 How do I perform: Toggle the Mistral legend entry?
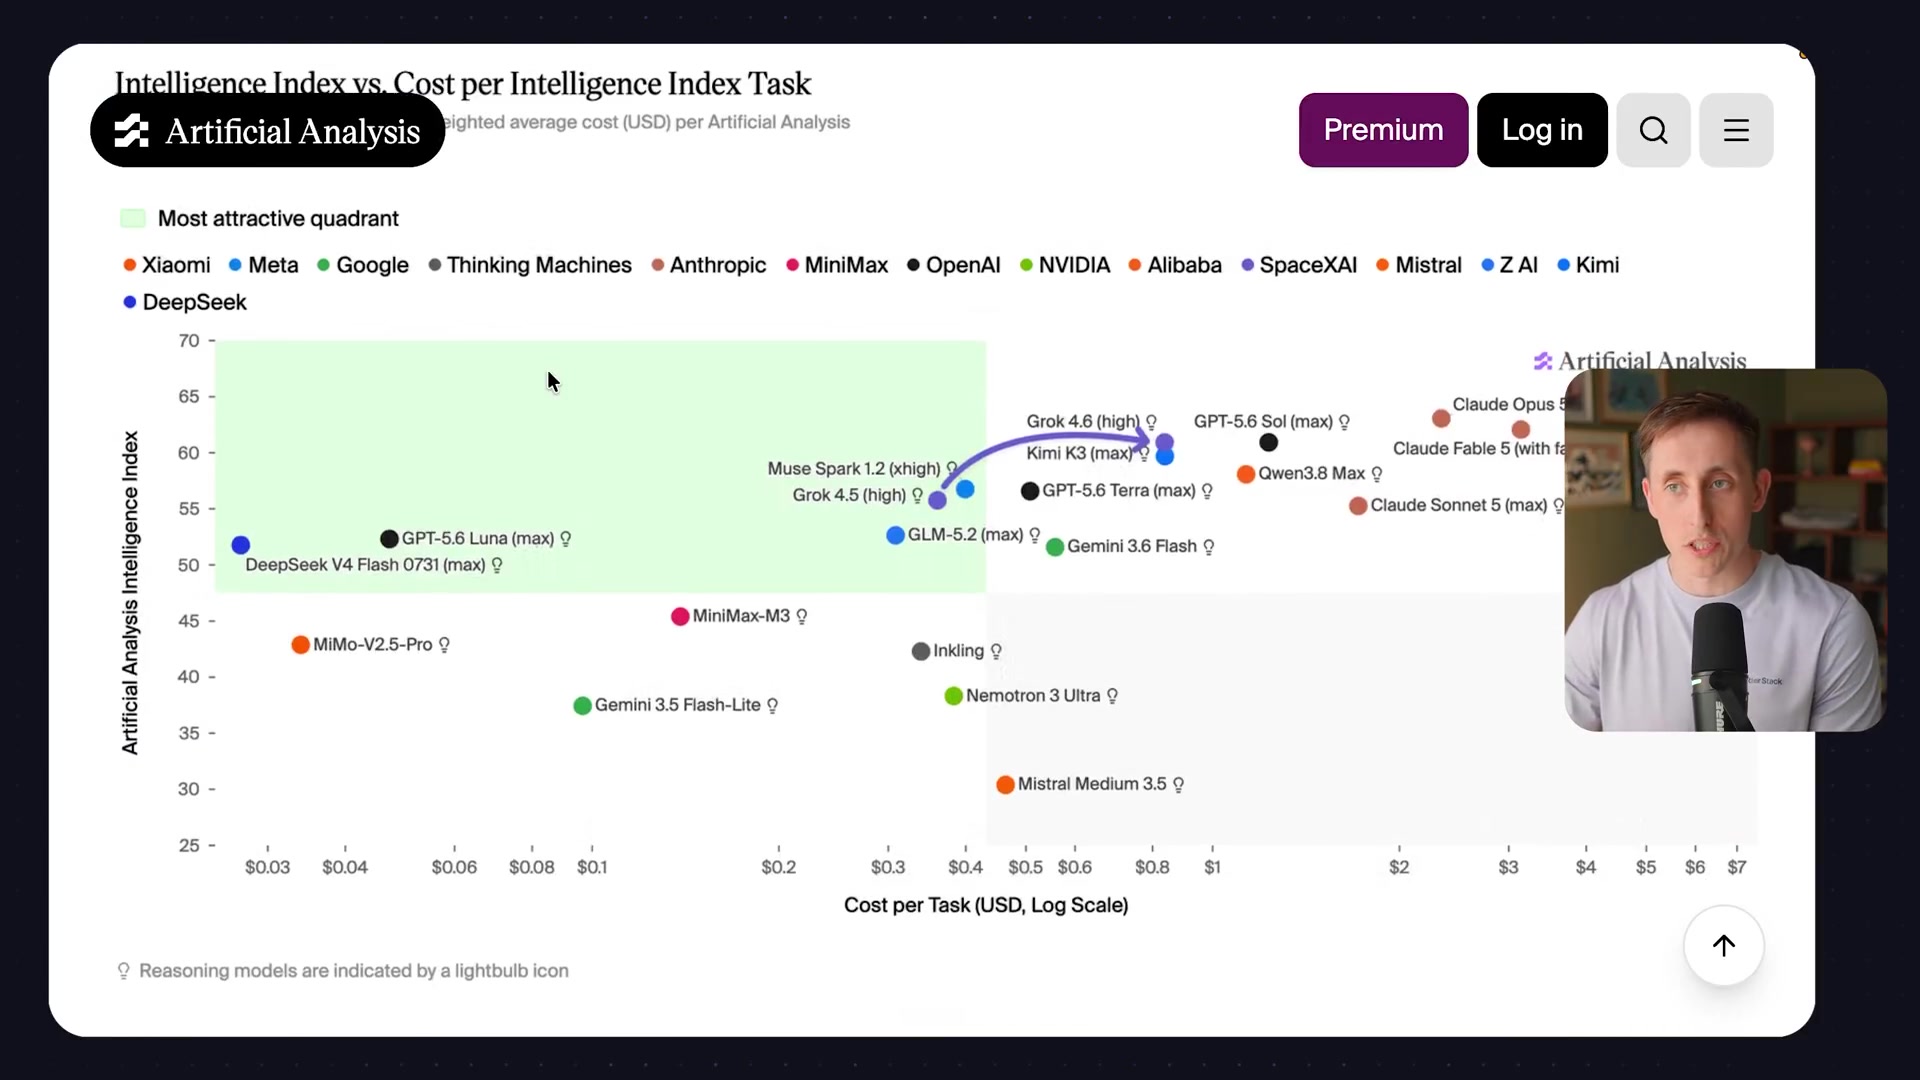point(1419,265)
